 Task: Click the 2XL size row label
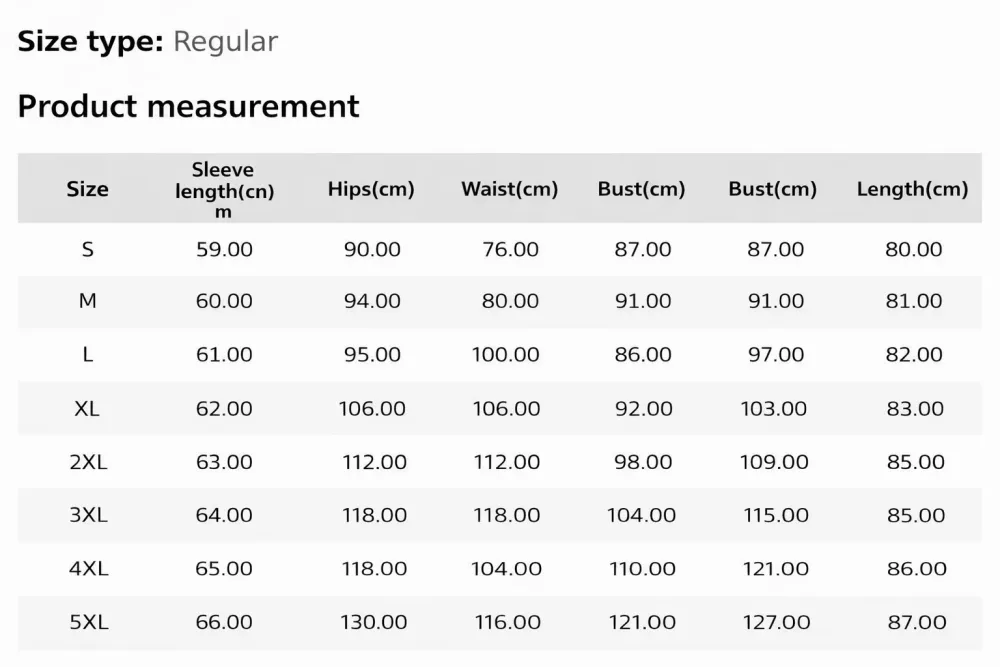(x=88, y=462)
